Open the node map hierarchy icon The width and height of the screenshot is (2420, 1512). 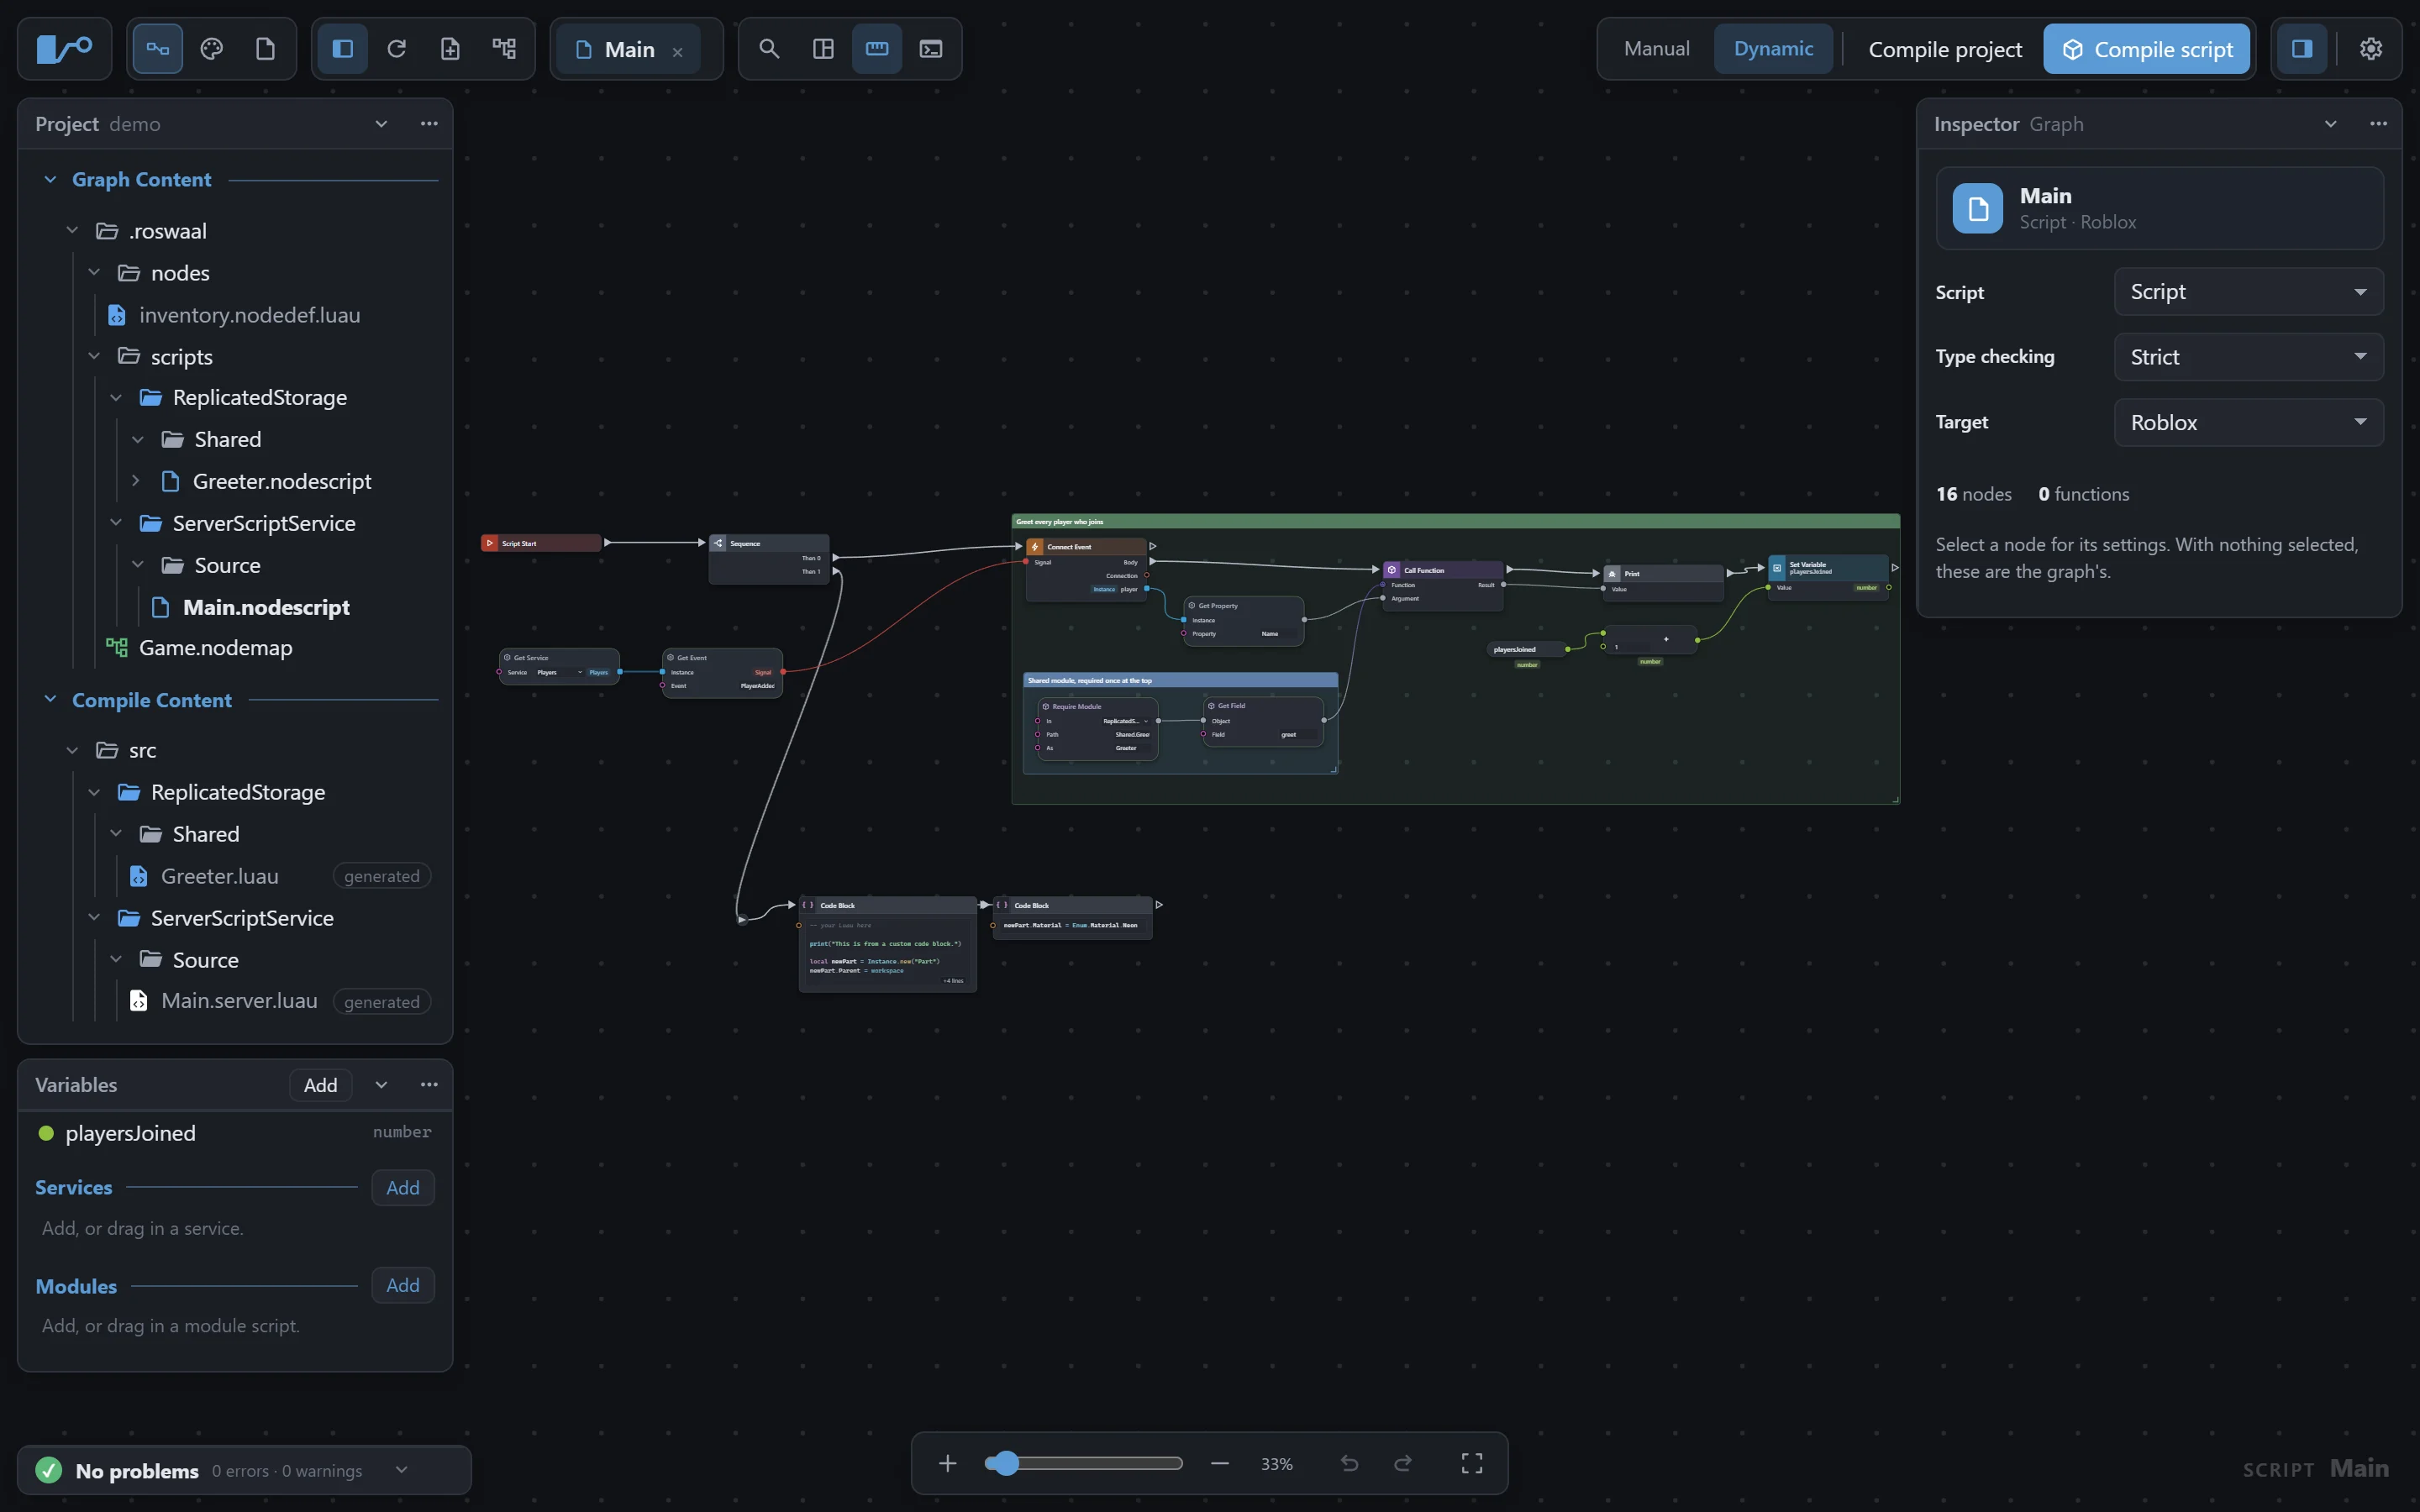504,48
